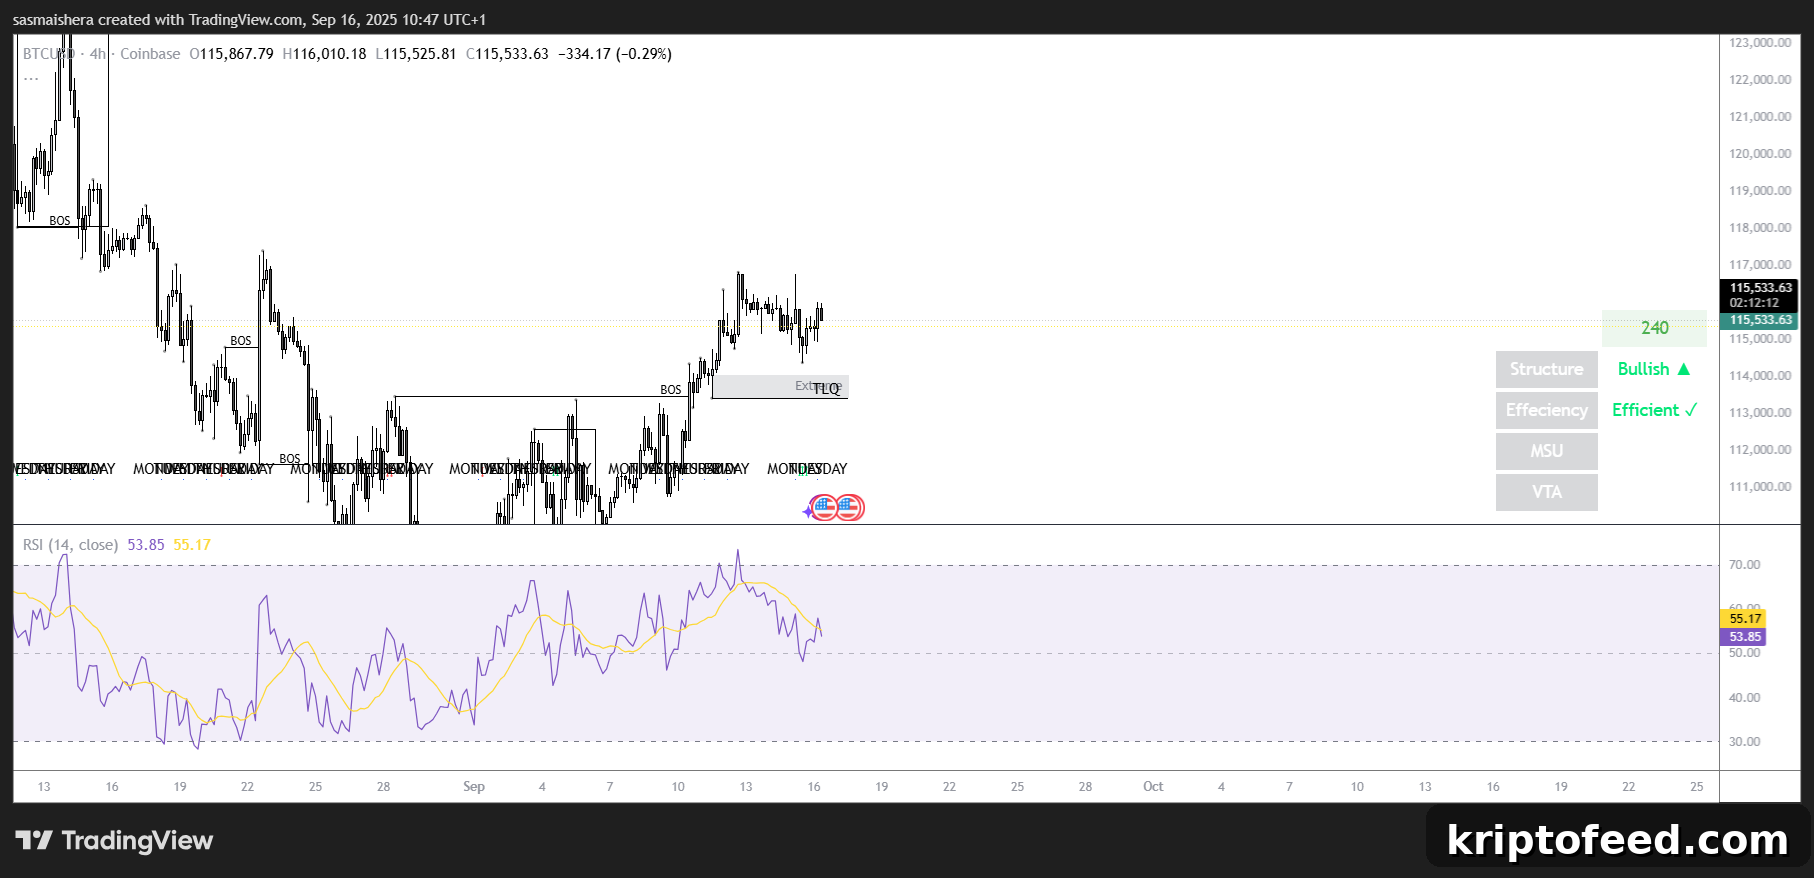Click the low value 115,525.81
The height and width of the screenshot is (878, 1814).
tap(420, 54)
